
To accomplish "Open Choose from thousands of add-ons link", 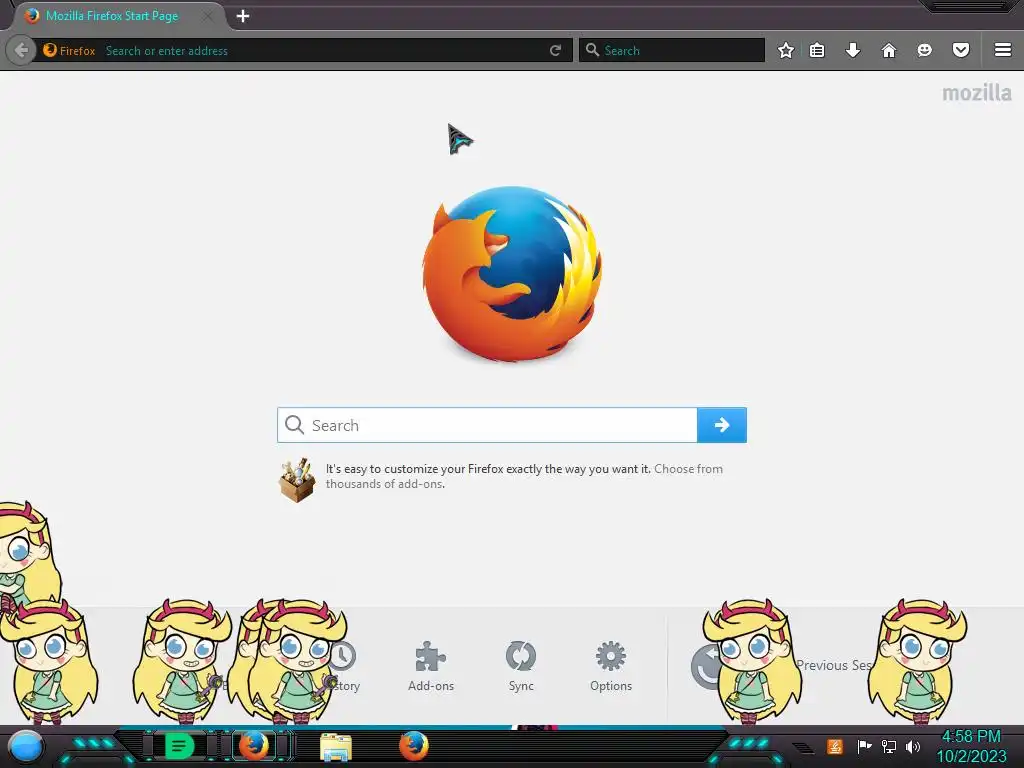I will pyautogui.click(x=524, y=476).
